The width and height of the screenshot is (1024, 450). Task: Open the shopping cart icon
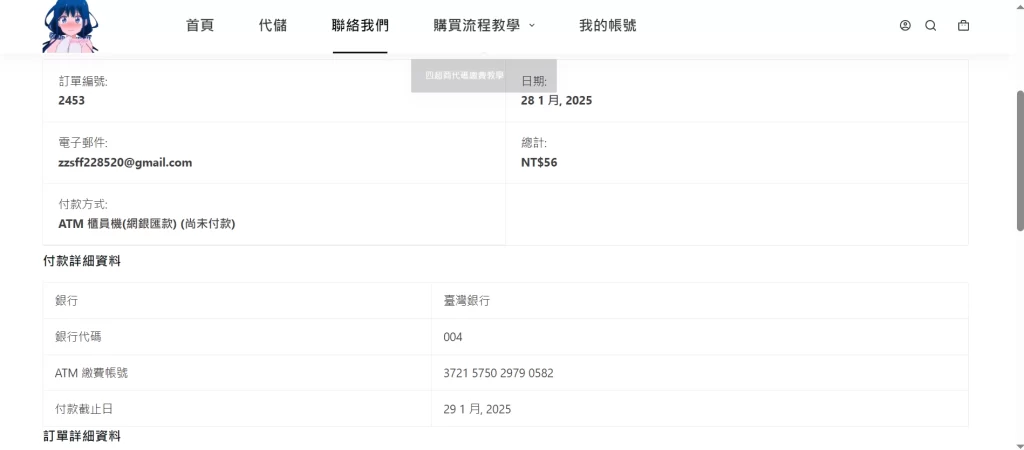coord(963,26)
